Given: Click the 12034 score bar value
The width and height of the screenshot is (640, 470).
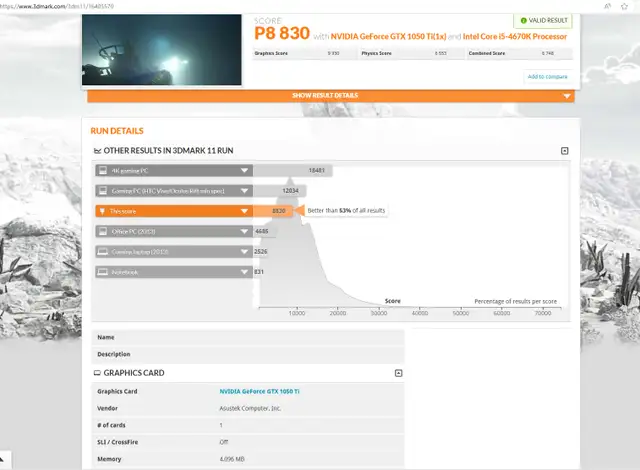Looking at the screenshot, I should 290,191.
